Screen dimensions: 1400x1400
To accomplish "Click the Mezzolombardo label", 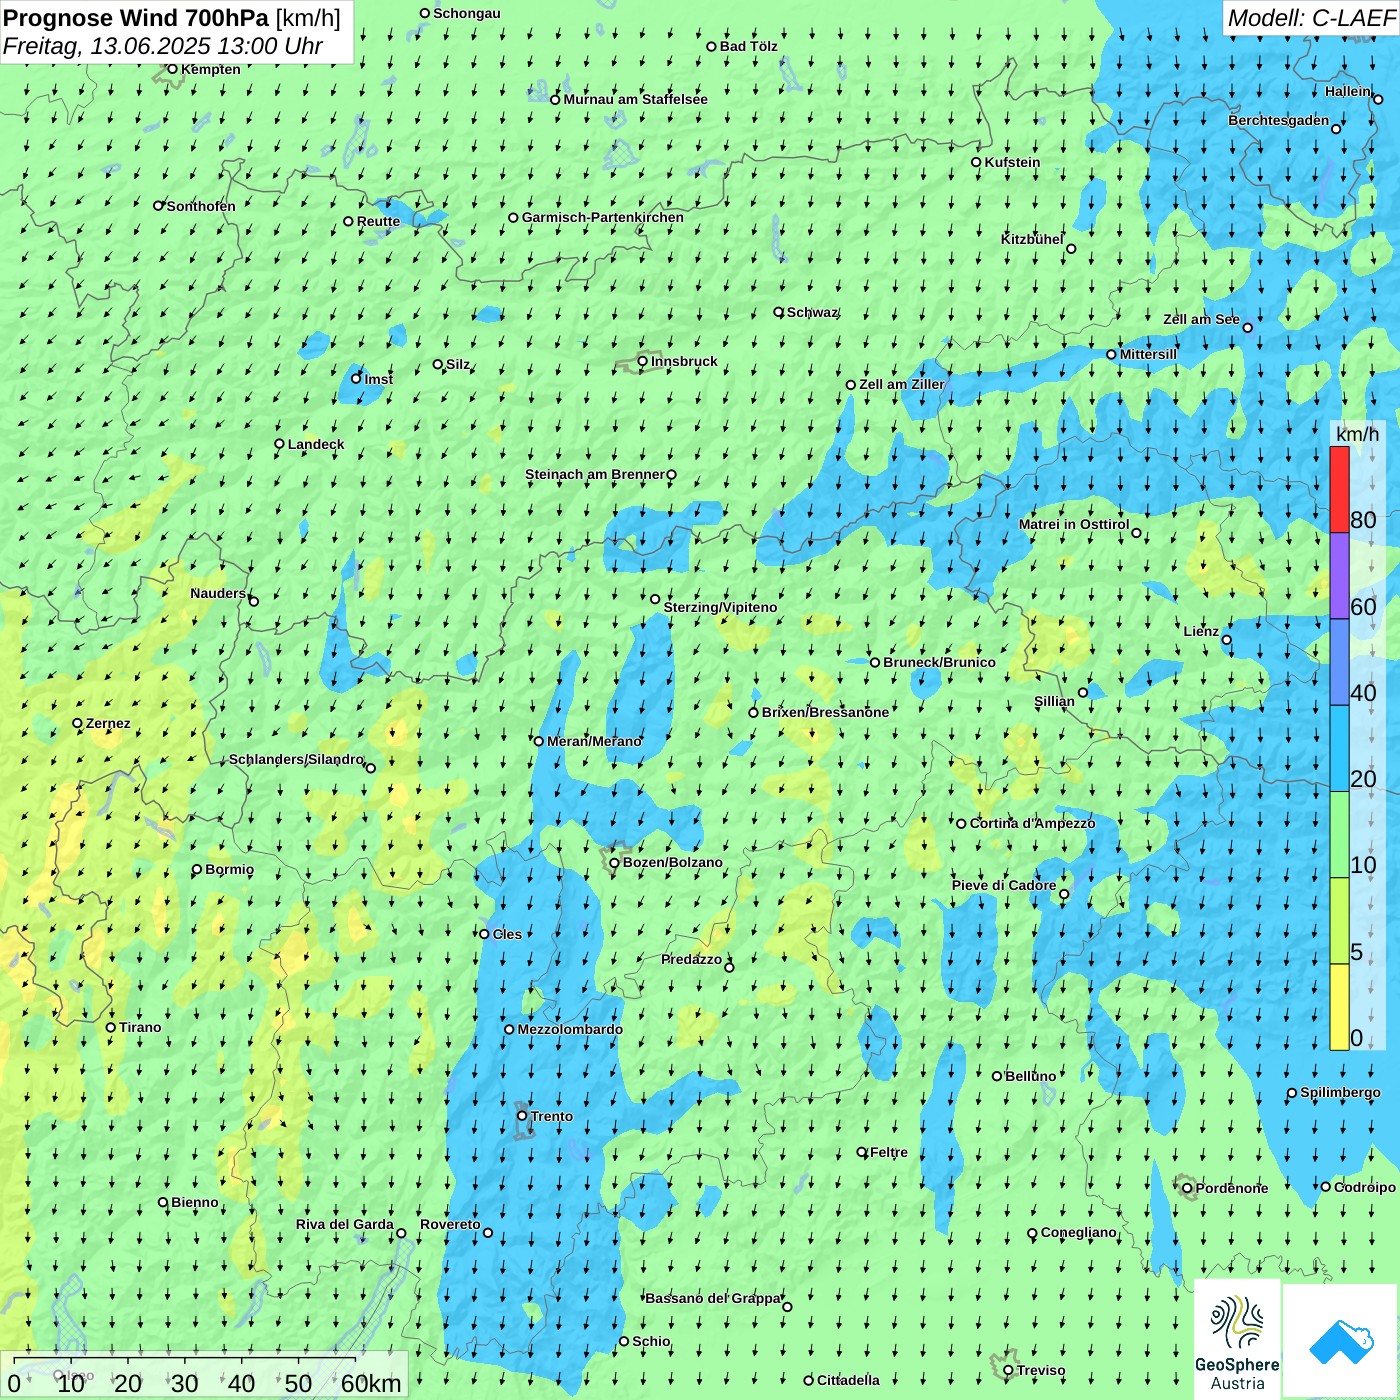I will [570, 1029].
